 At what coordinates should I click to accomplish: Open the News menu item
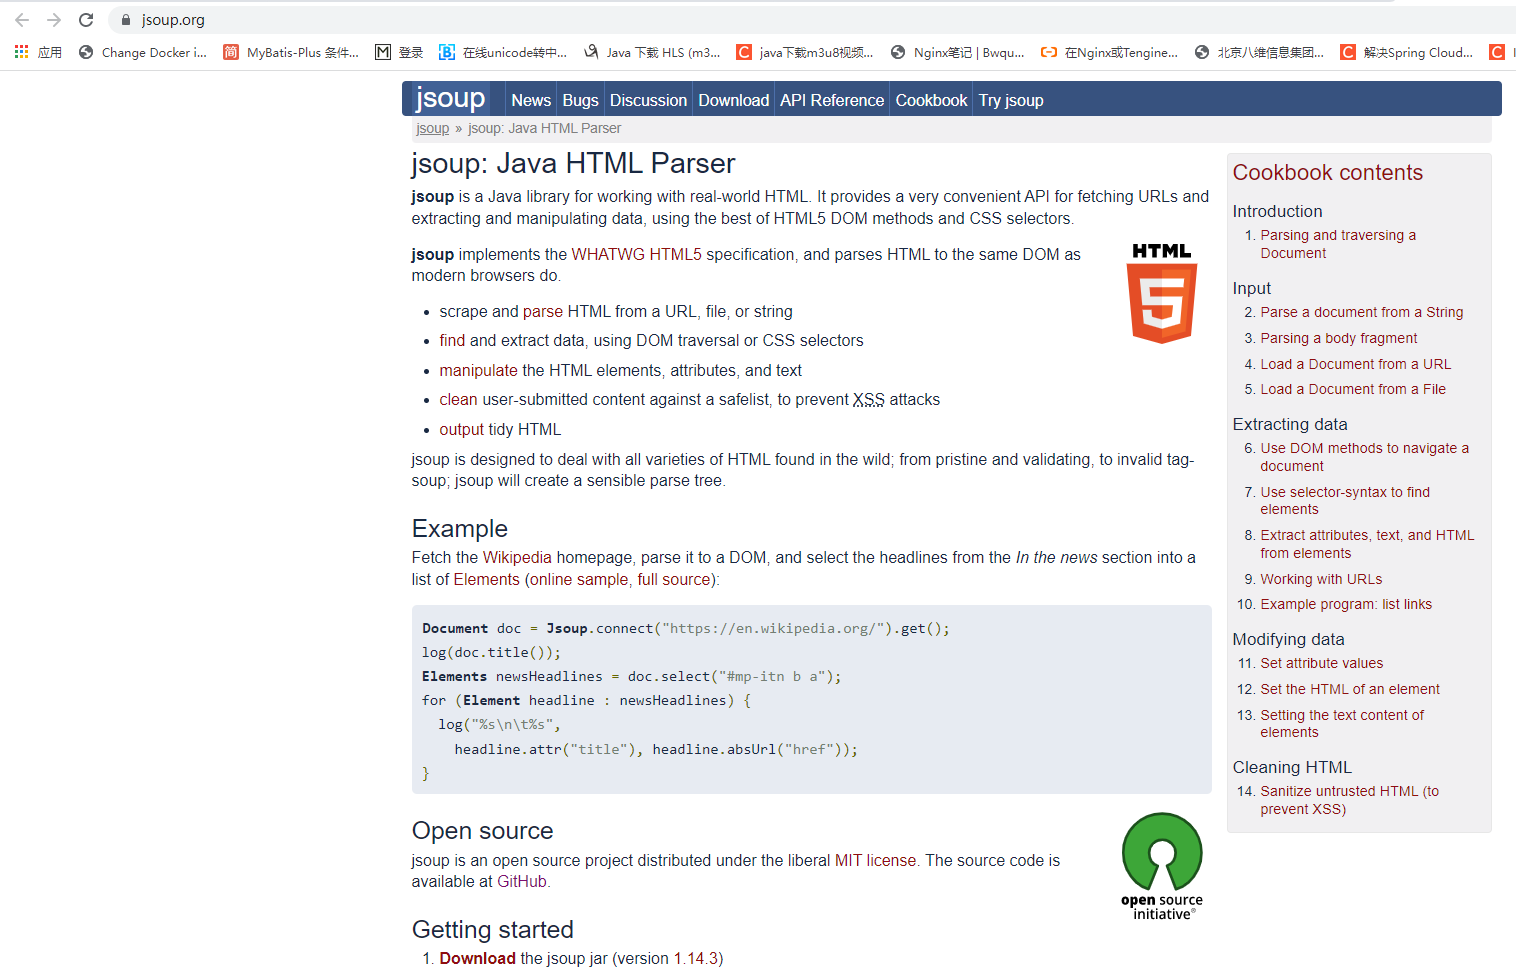point(531,100)
